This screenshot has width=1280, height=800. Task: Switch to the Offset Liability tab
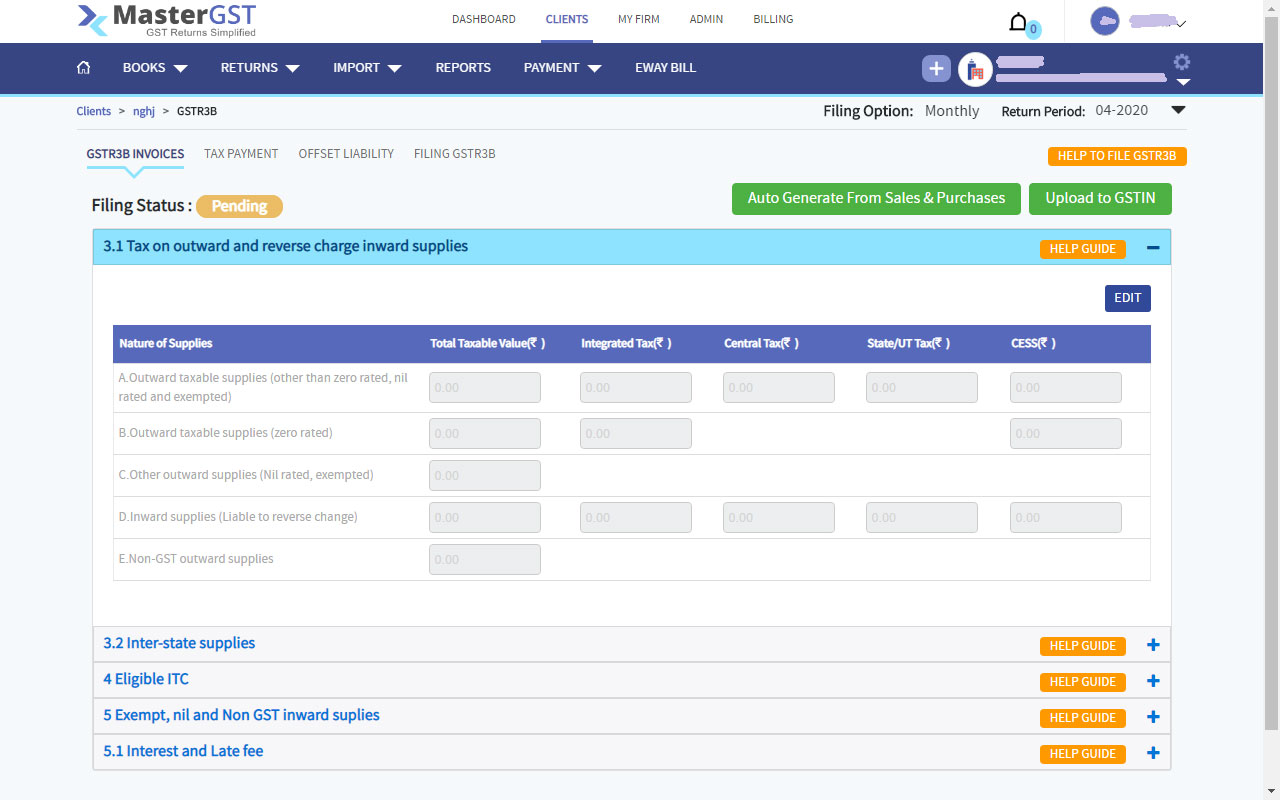(346, 154)
